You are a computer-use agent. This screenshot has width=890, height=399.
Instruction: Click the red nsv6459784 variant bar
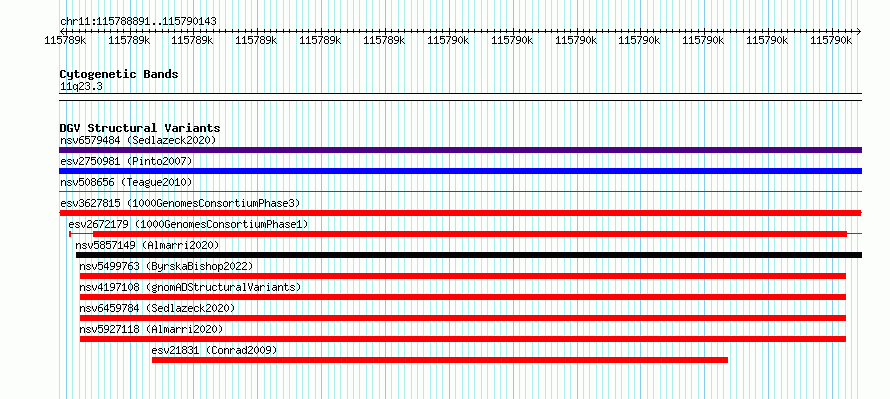(x=463, y=318)
